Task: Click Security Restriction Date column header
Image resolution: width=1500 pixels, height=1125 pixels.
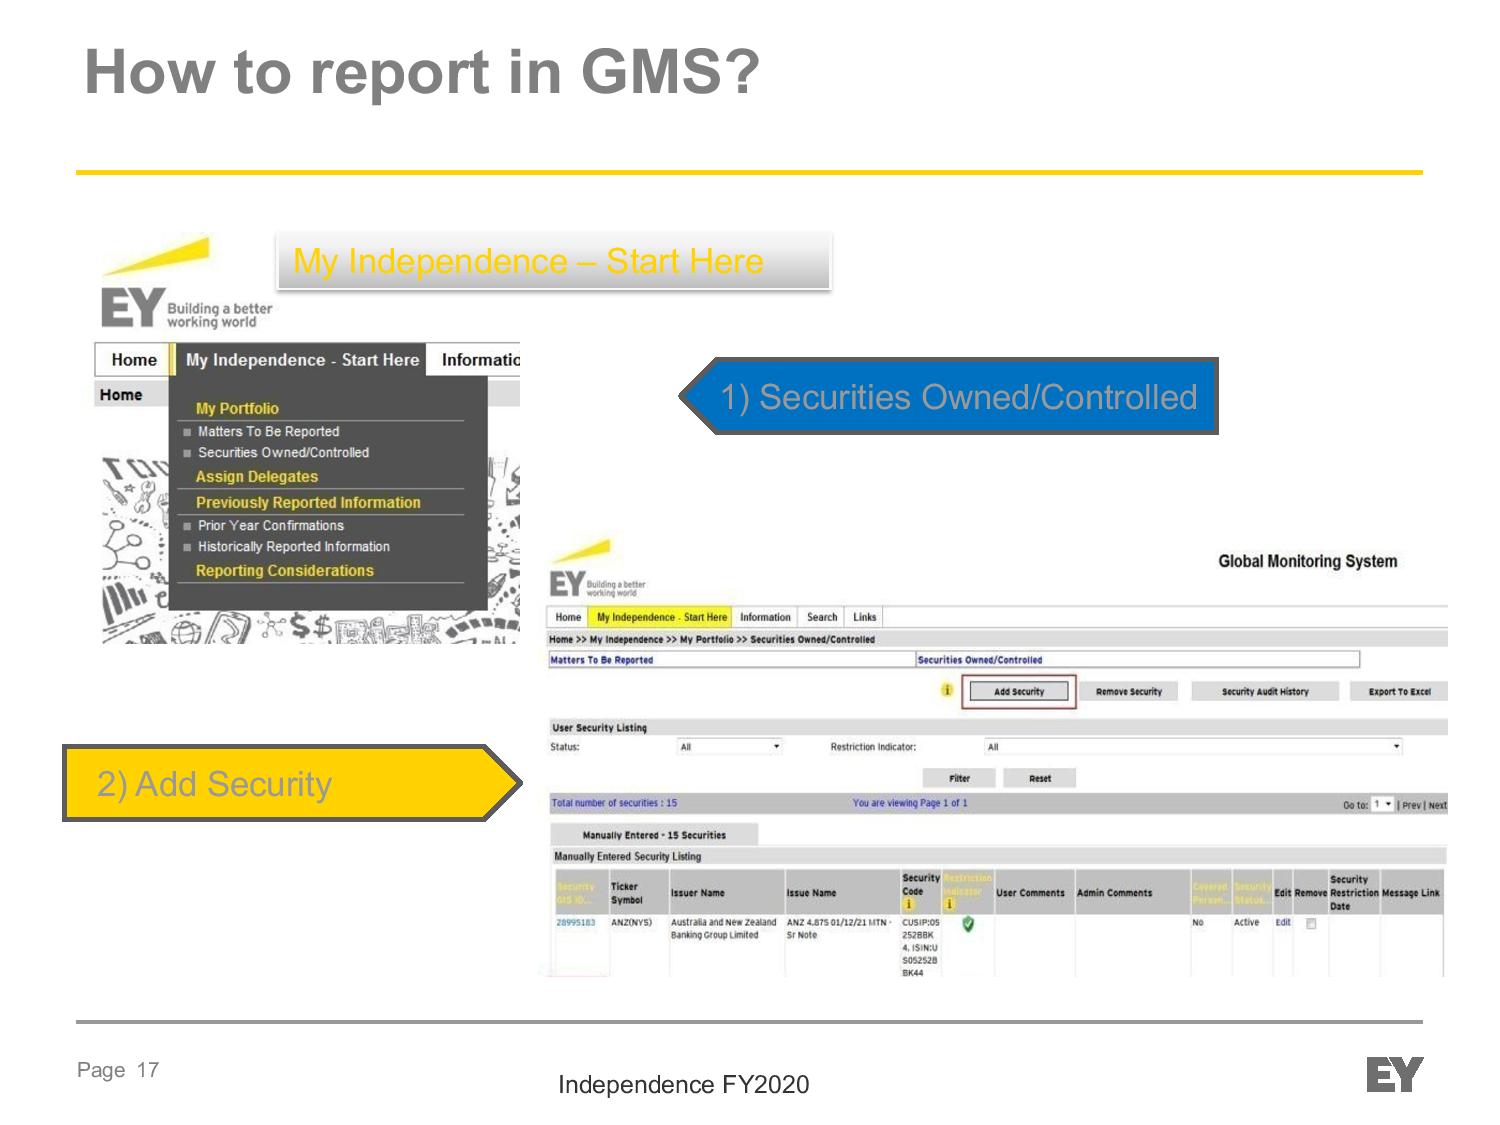Action: (x=1354, y=893)
